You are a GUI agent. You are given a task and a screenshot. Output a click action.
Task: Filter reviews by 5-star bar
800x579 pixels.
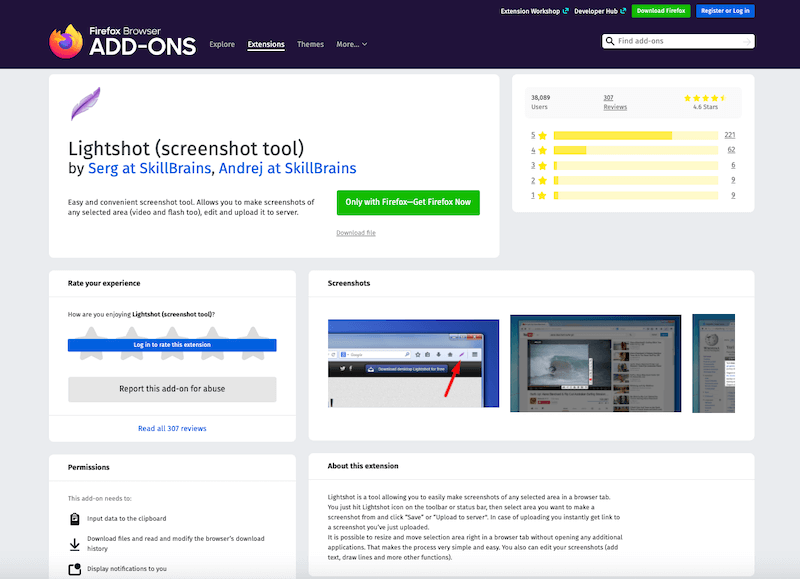[x=636, y=135]
